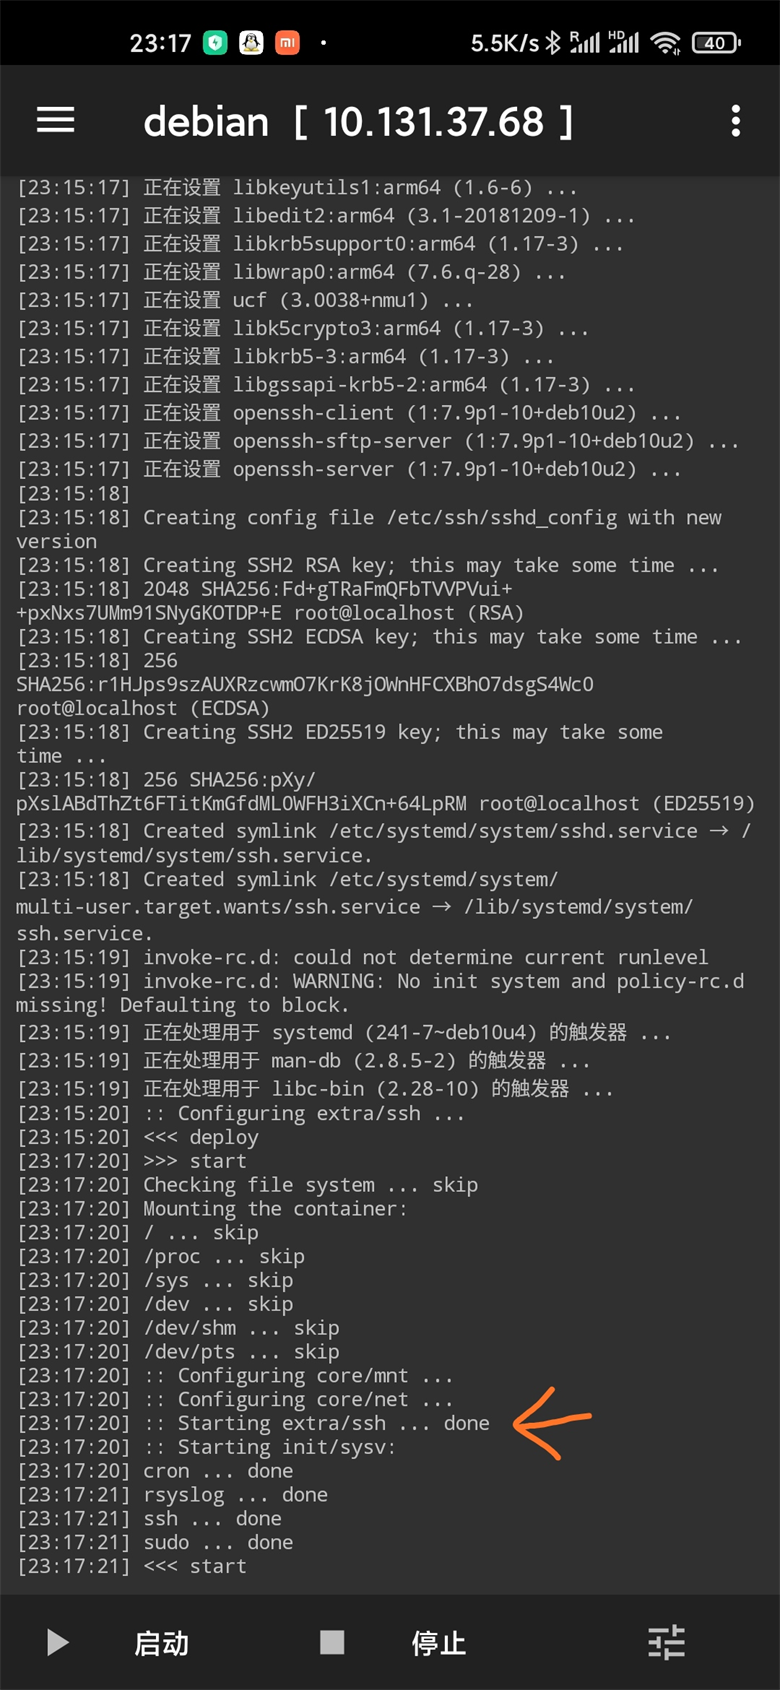Viewport: 780px width, 1690px height.
Task: Tap the QQ penguin notification icon
Action: pos(251,43)
